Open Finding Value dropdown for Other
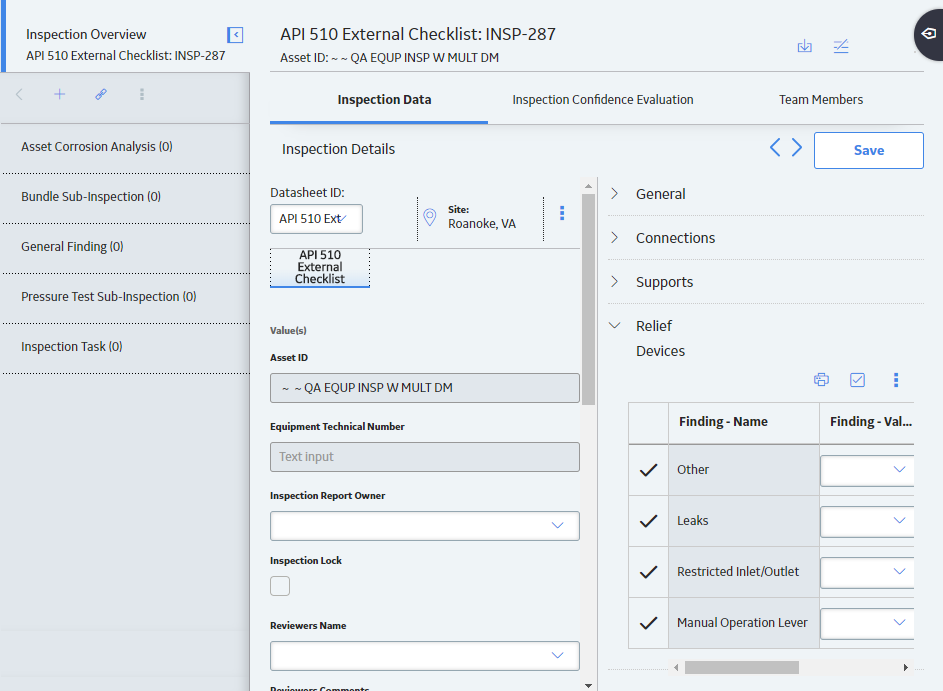Screen dimensions: 943x691 click(x=867, y=470)
